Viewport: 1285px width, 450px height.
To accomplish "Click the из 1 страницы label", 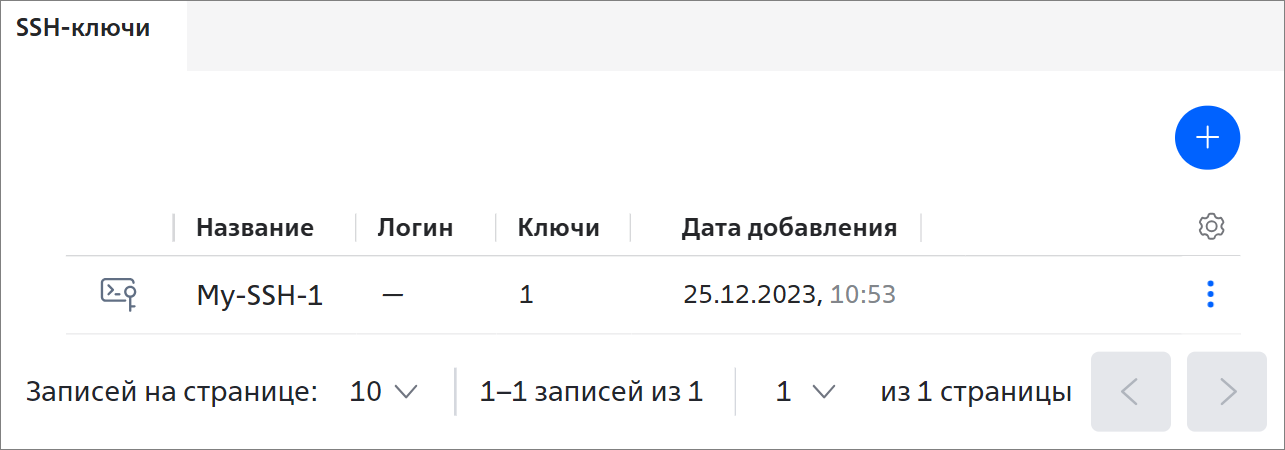I will point(976,392).
